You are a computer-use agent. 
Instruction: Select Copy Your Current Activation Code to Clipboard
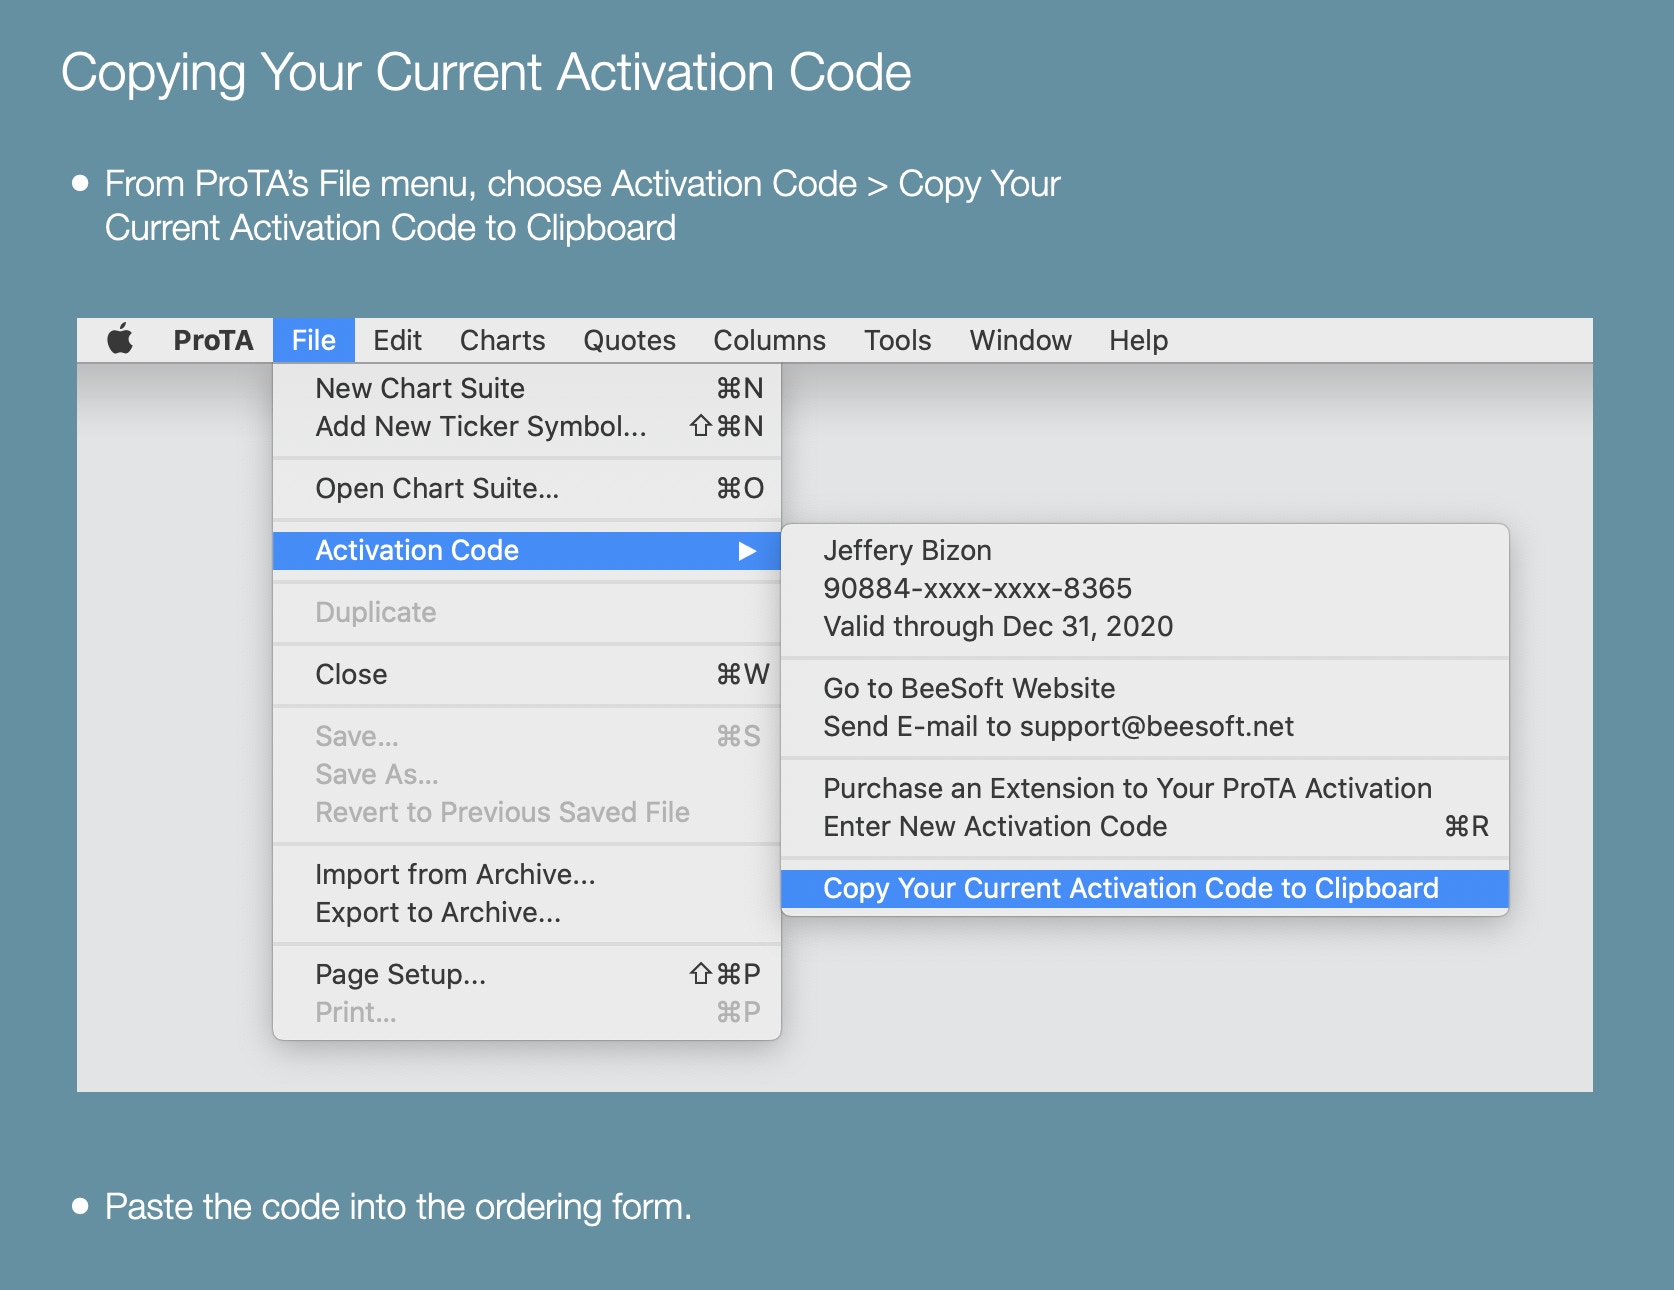click(x=1130, y=888)
